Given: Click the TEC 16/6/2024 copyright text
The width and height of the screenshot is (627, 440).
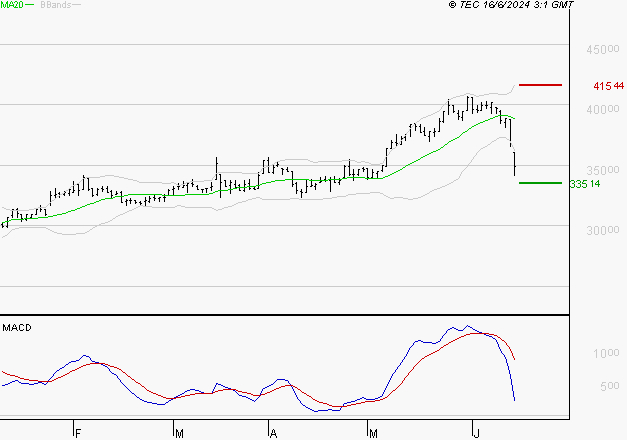Looking at the screenshot, I should (x=511, y=5).
